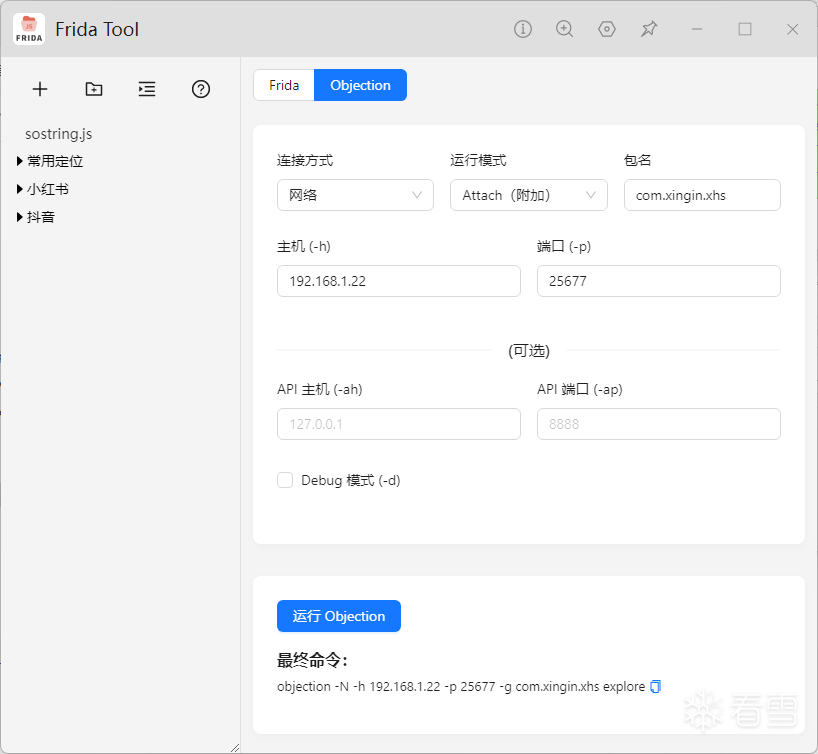Click the 运行 Objection button
Image resolution: width=818 pixels, height=754 pixels.
[339, 616]
